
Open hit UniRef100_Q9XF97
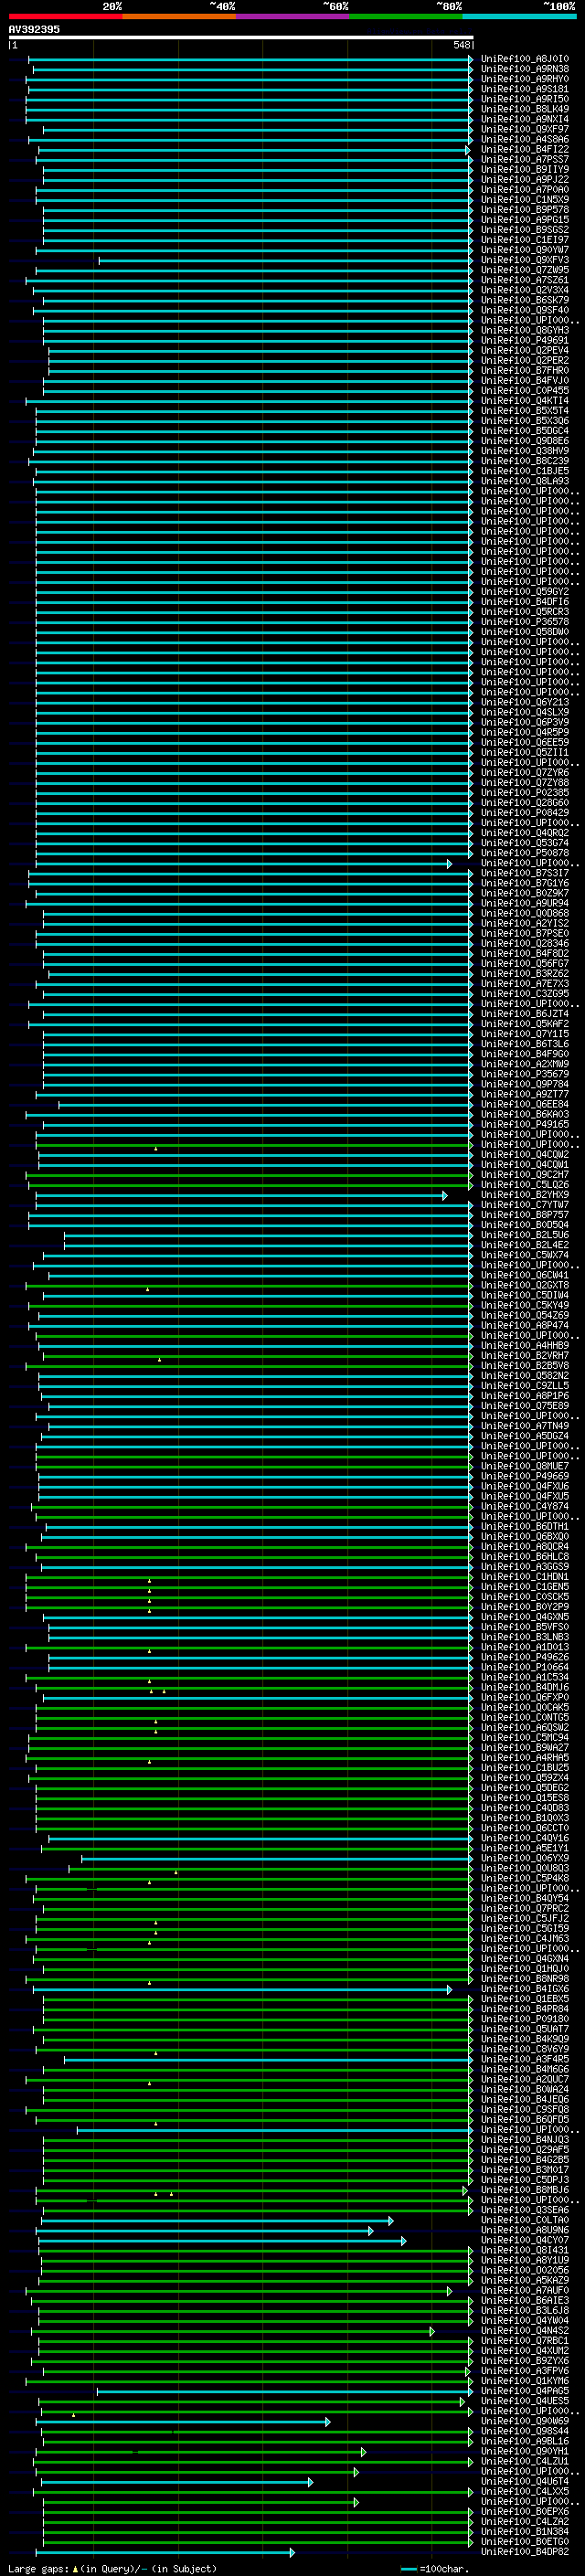tap(525, 129)
